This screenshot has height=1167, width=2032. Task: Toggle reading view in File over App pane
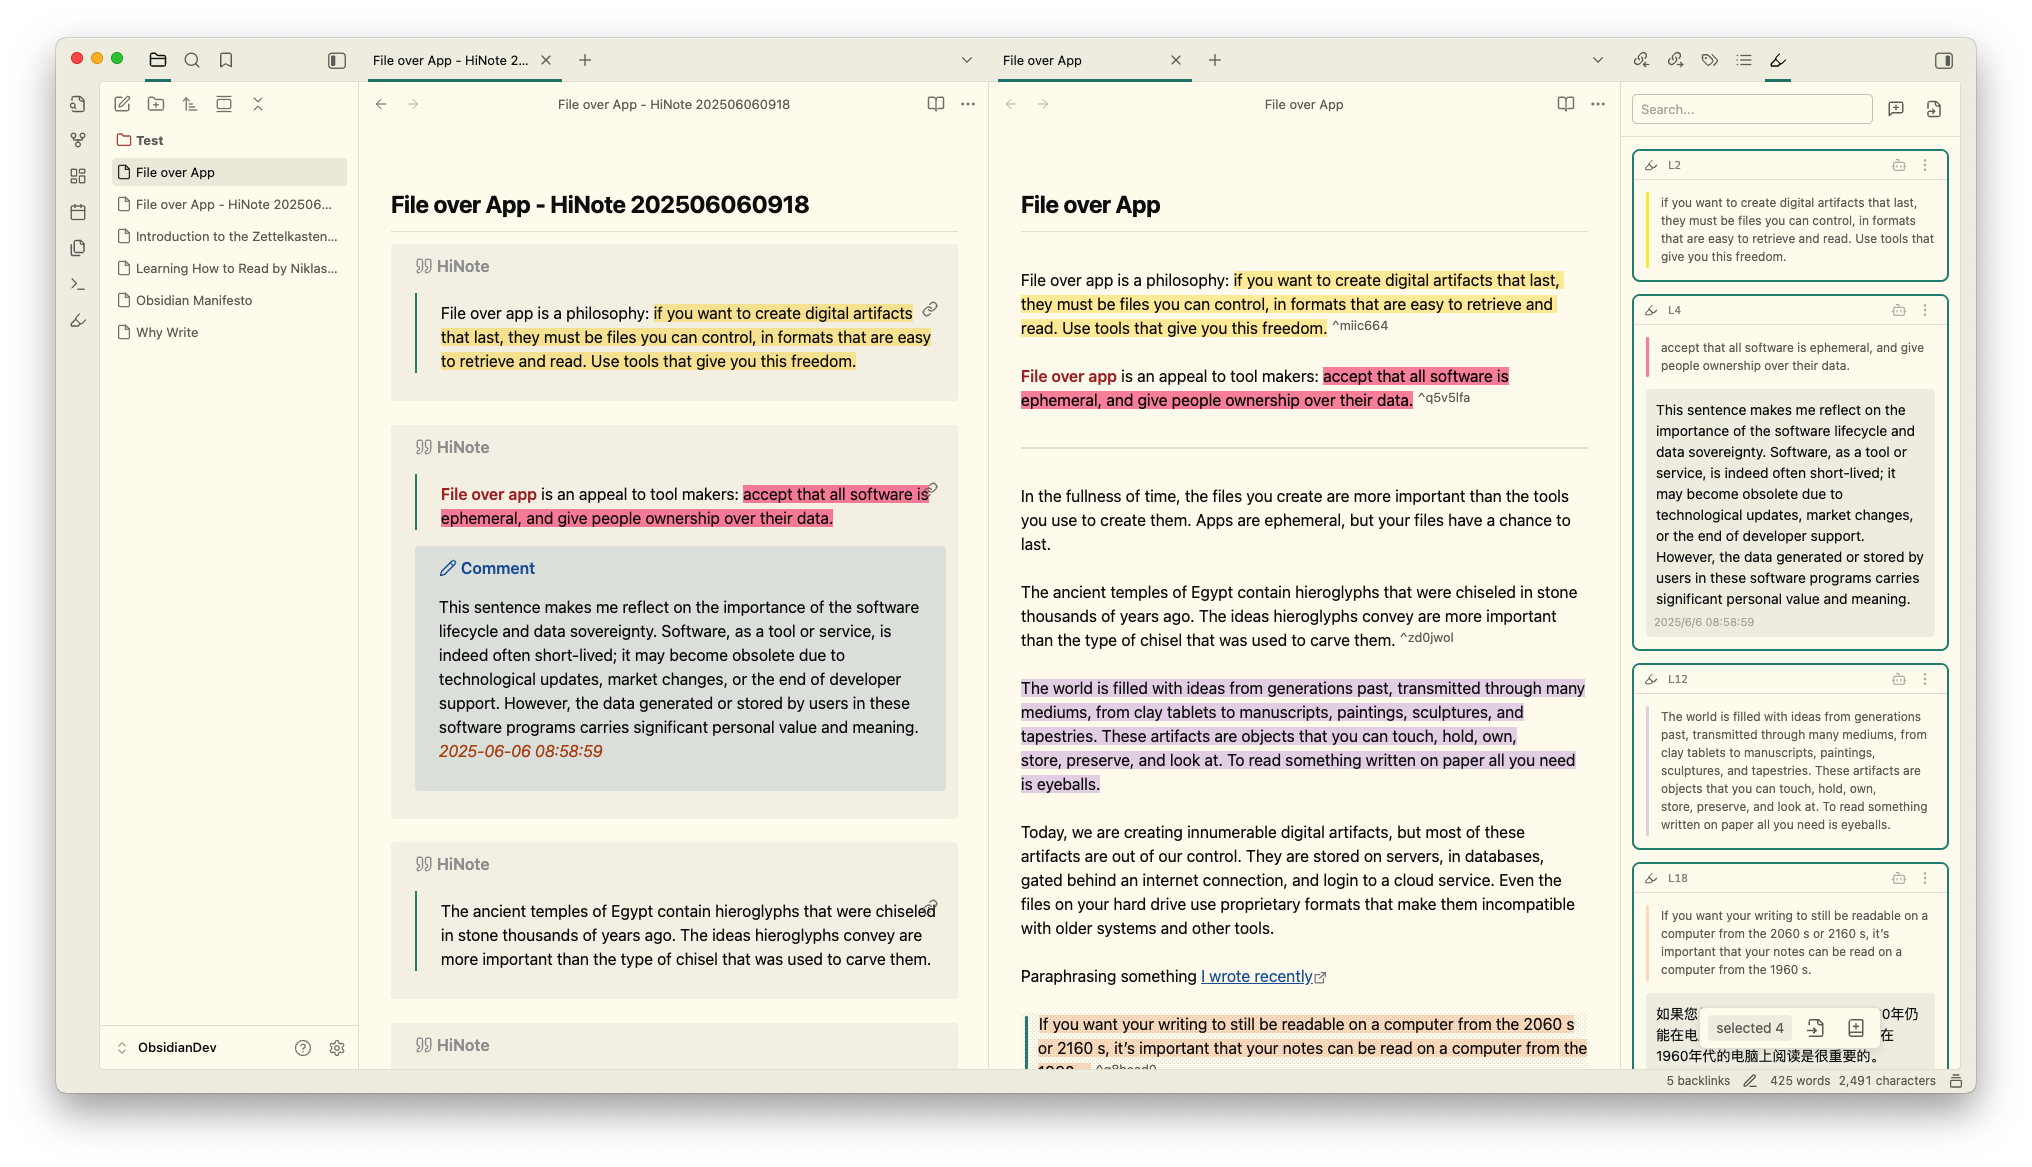pyautogui.click(x=1565, y=104)
